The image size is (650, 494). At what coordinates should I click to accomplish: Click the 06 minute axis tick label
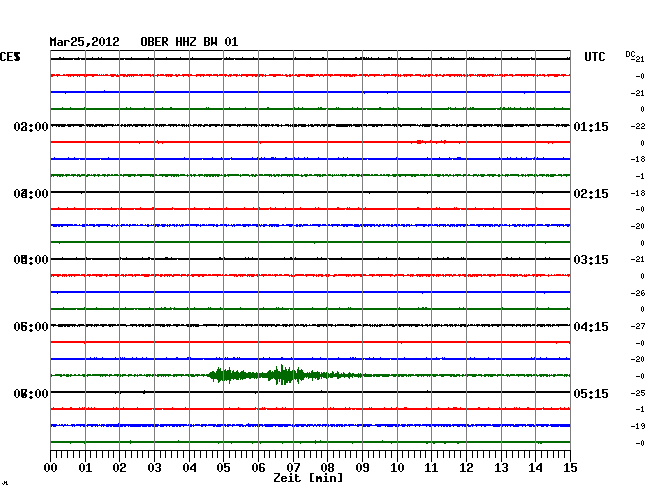point(258,468)
